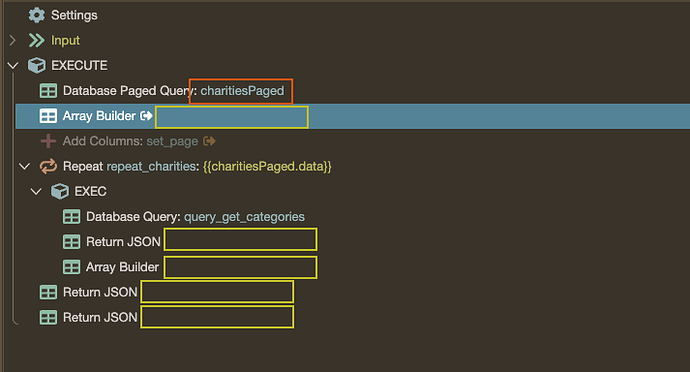Click the Input double-arrow icon
The image size is (690, 372).
37,41
